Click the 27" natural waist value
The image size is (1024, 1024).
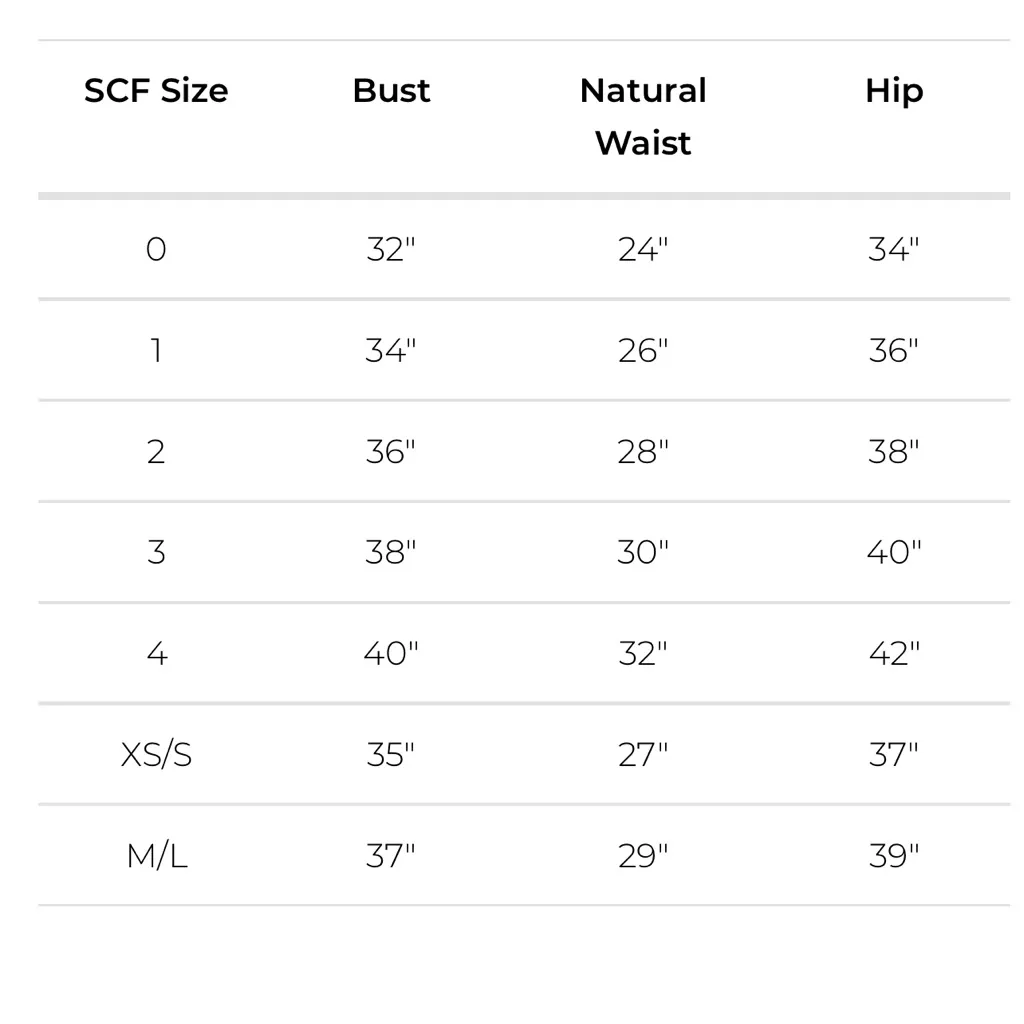pyautogui.click(x=642, y=754)
